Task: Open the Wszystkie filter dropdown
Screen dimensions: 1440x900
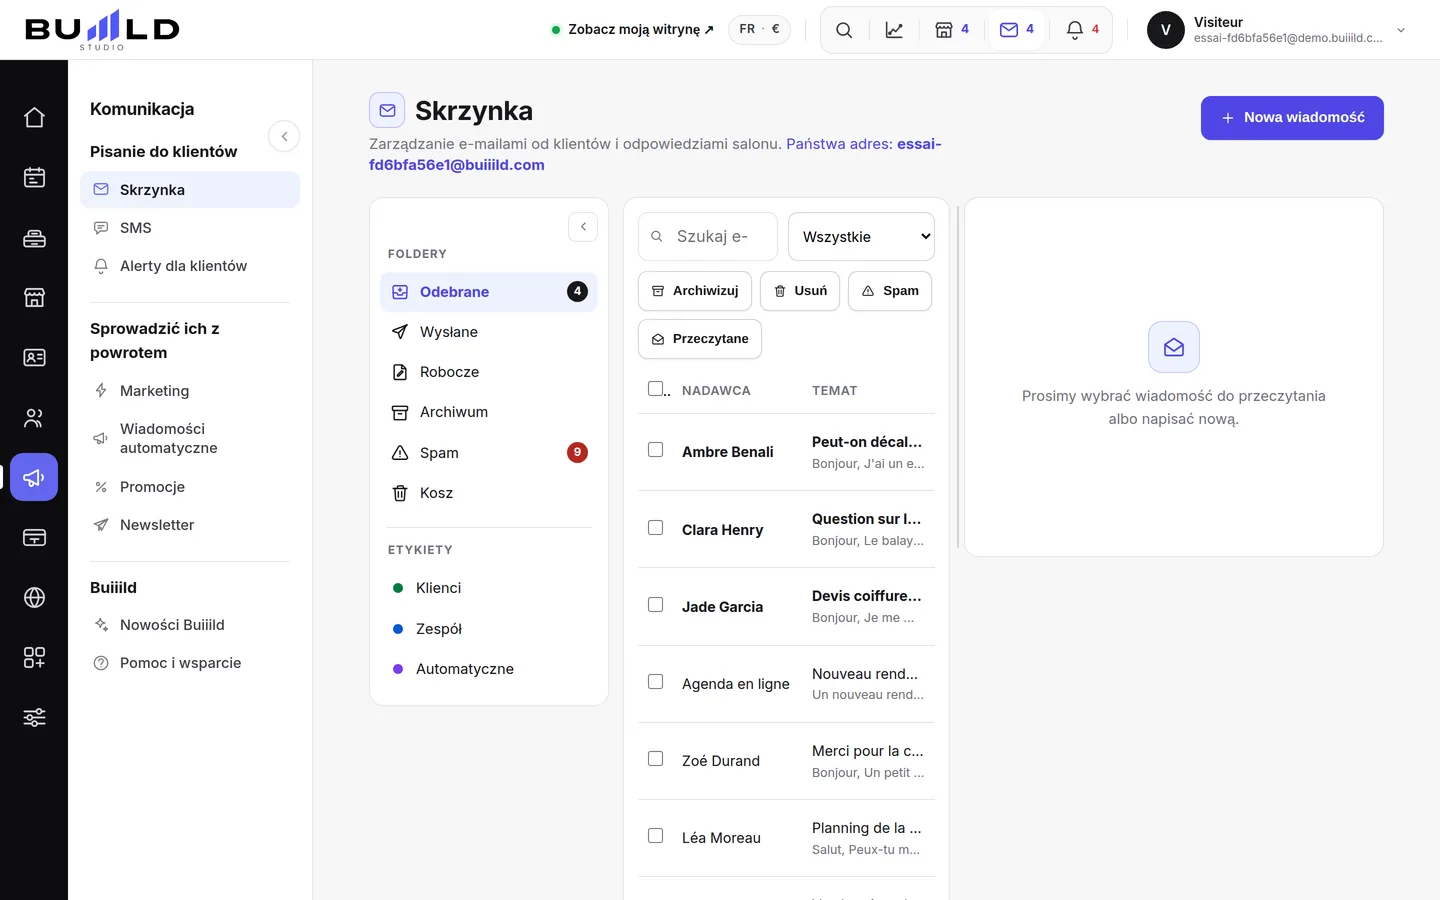Action: (x=862, y=237)
